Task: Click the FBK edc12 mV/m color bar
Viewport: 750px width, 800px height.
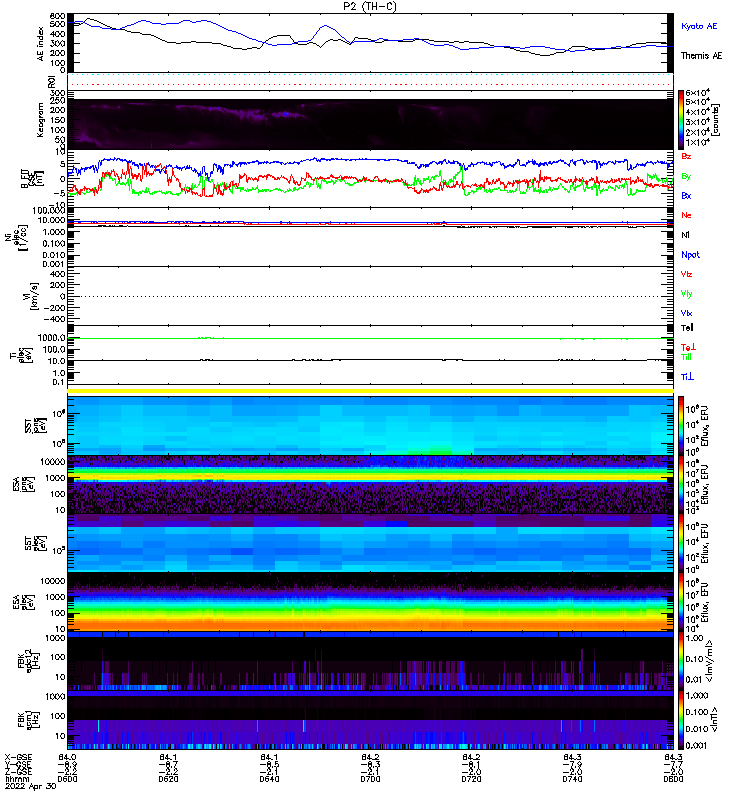Action: 681,661
